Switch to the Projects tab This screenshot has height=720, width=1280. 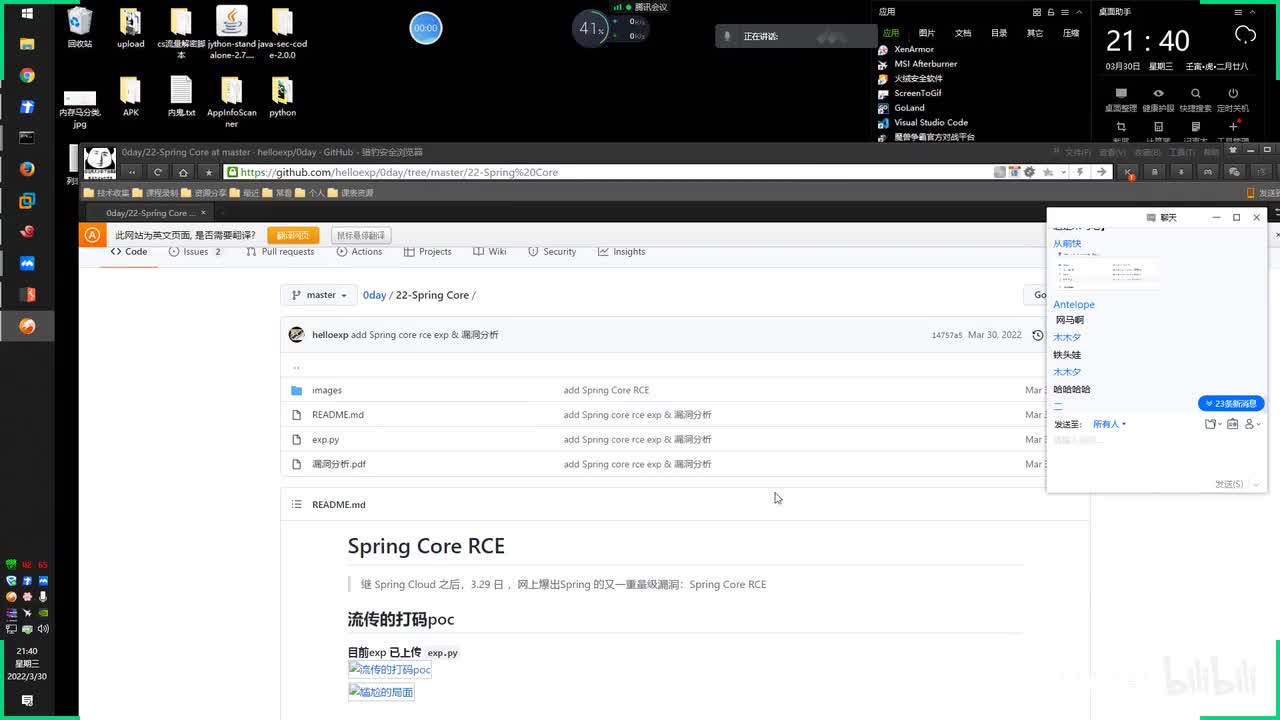point(428,252)
